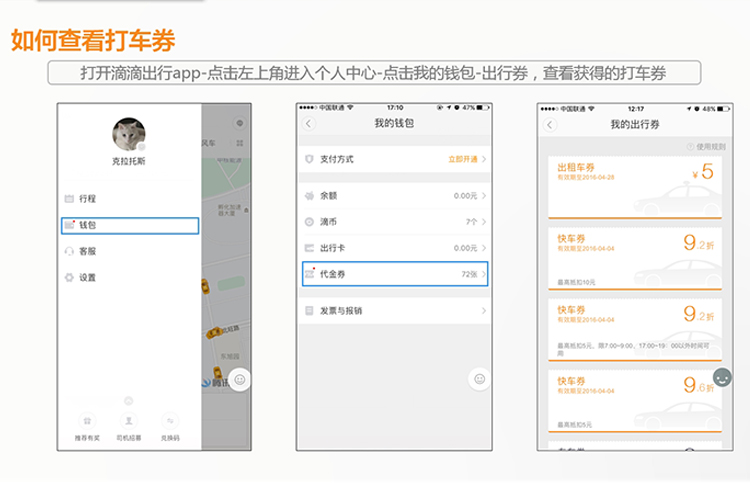Tap the dark smiley button on 我的出行券 screen
Viewport: 750px width, 485px height.
[722, 377]
